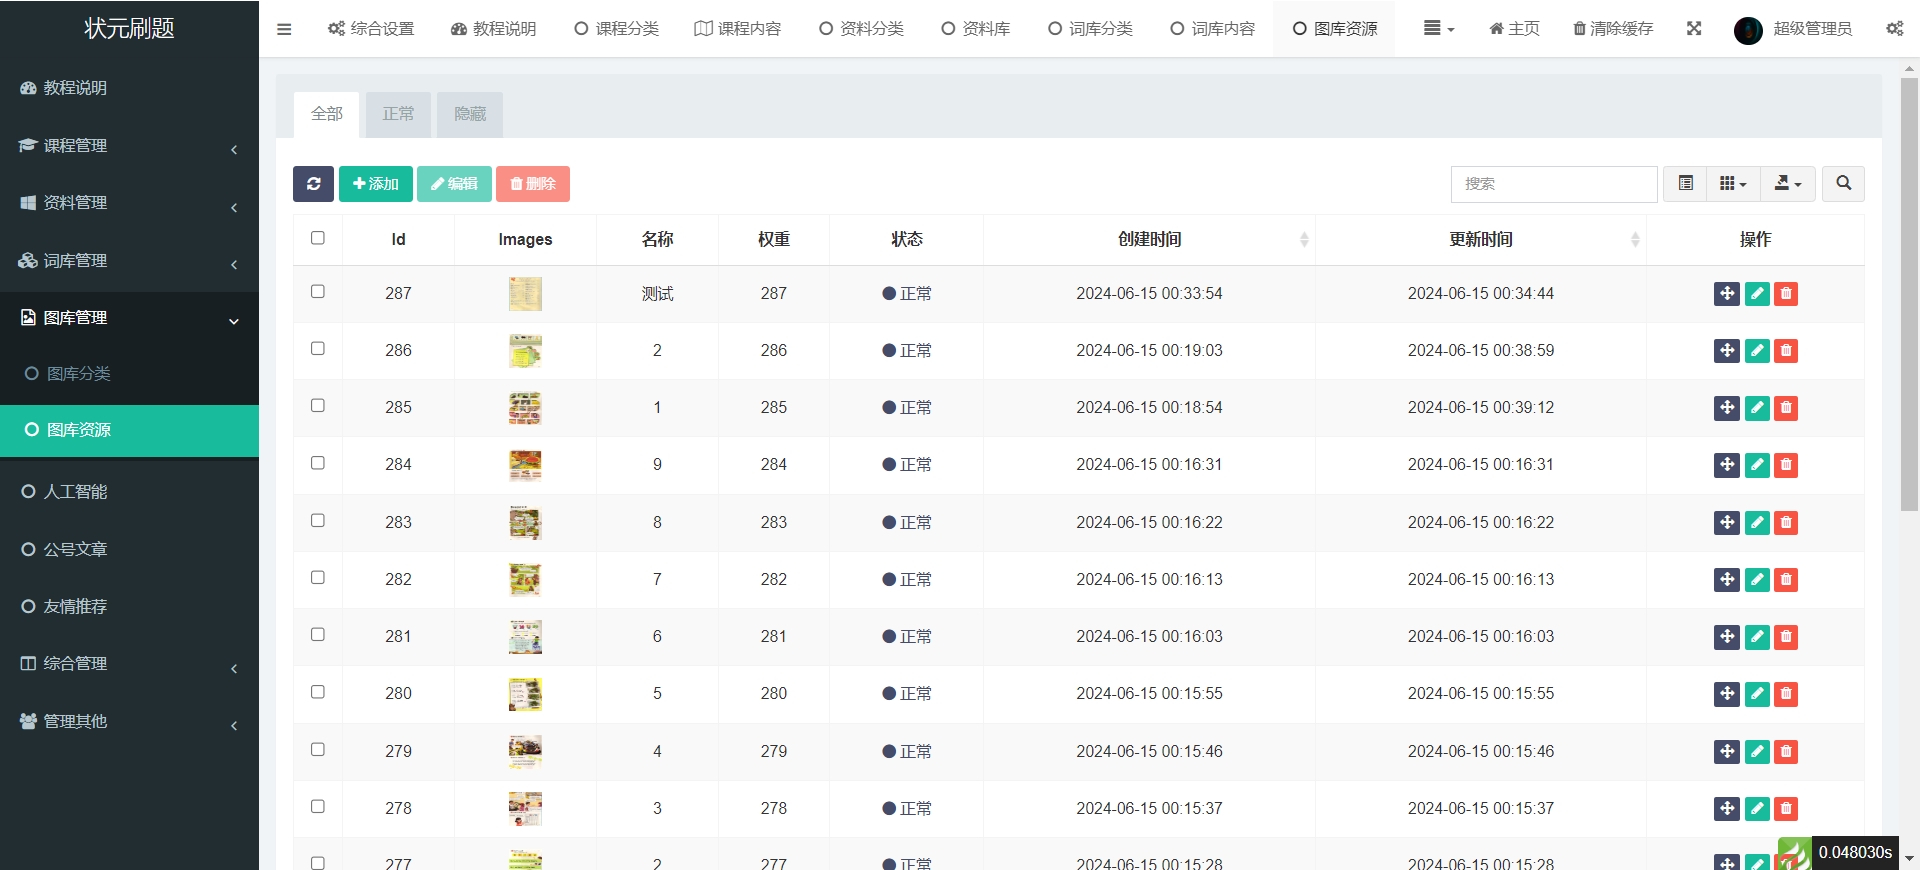Open the export data dropdown
This screenshot has width=1920, height=870.
coord(1788,184)
